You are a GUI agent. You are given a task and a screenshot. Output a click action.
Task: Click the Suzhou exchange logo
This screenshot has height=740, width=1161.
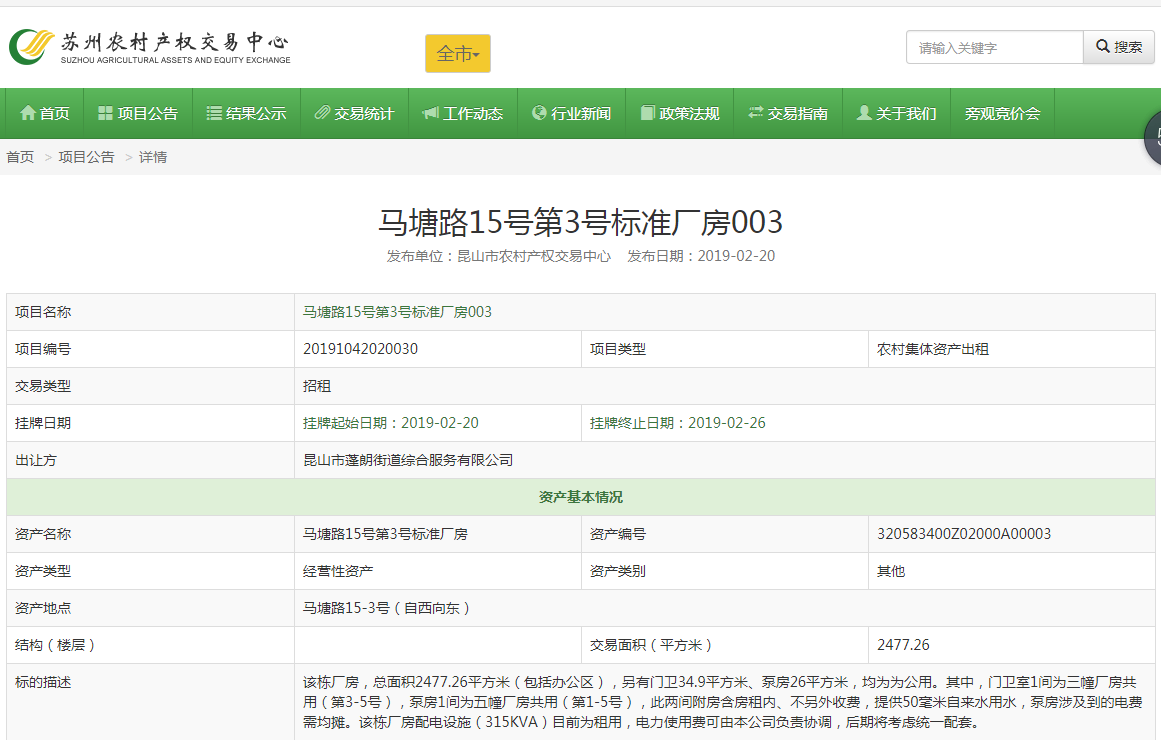coord(150,47)
